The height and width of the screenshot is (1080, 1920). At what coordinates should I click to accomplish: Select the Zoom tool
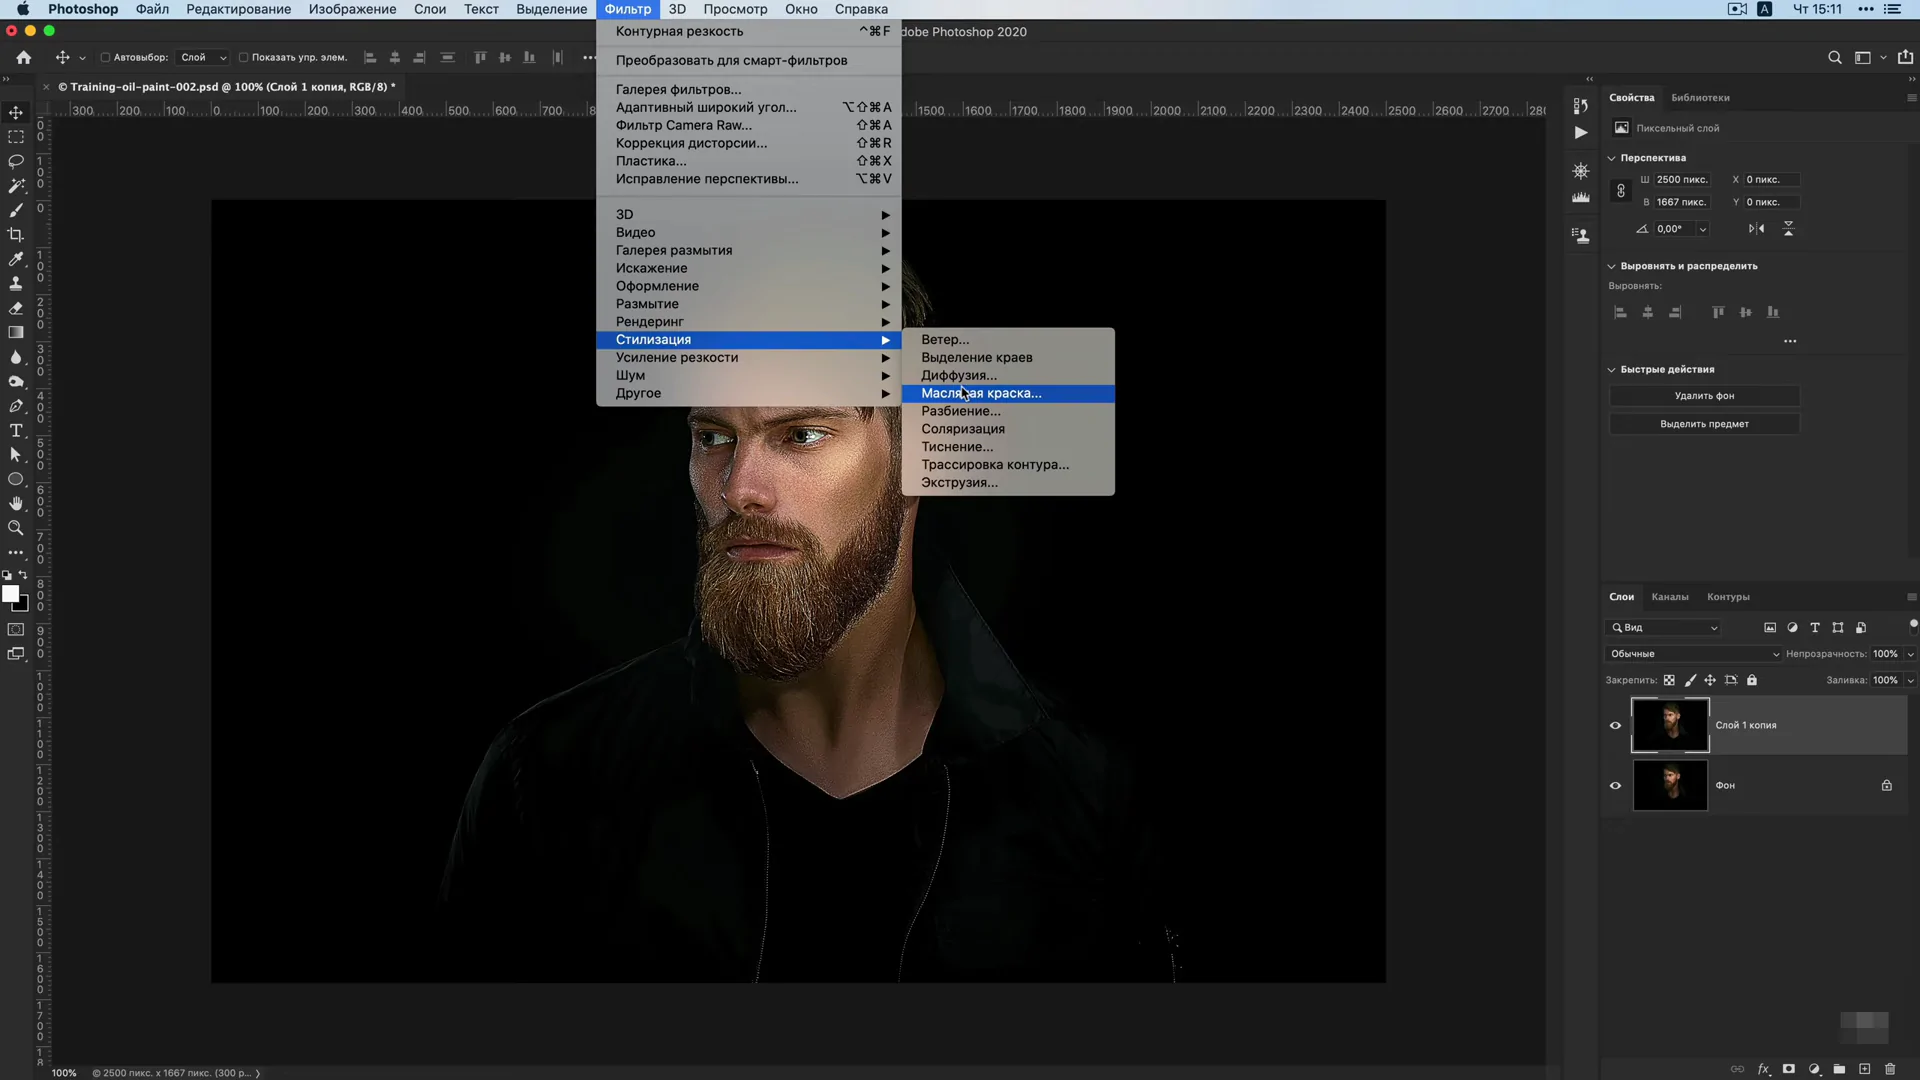pyautogui.click(x=16, y=527)
